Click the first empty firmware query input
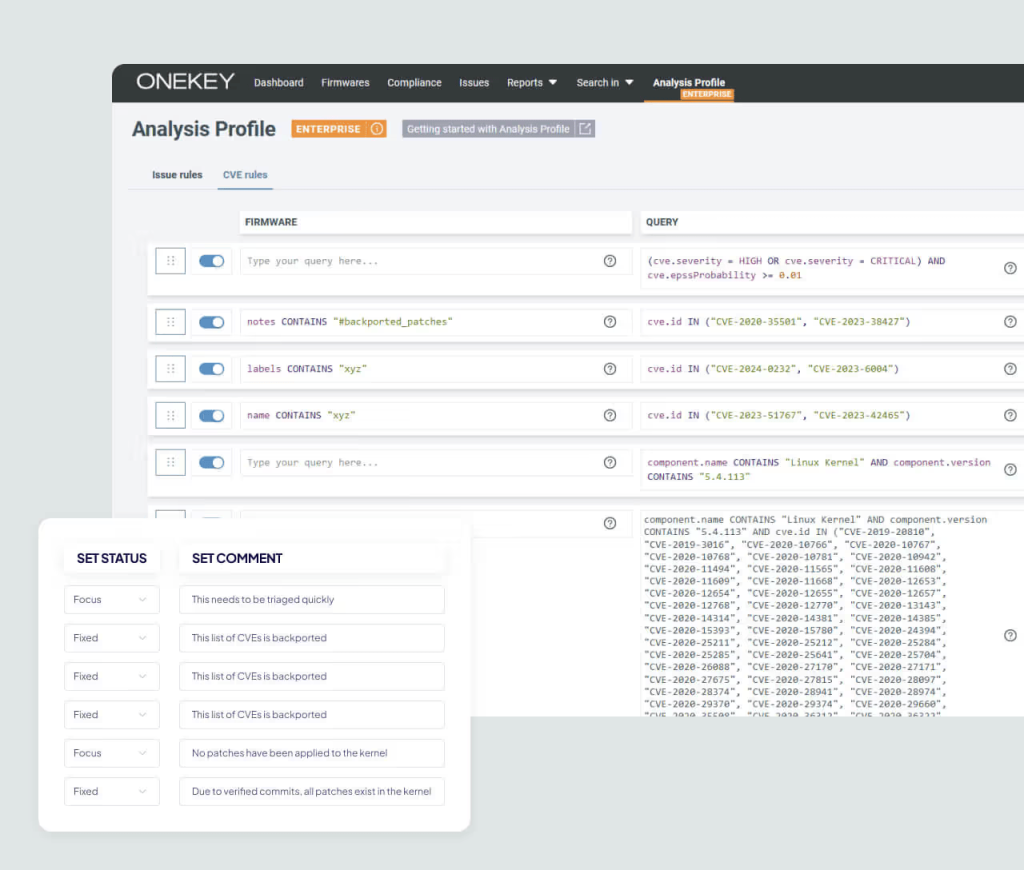 tap(420, 261)
